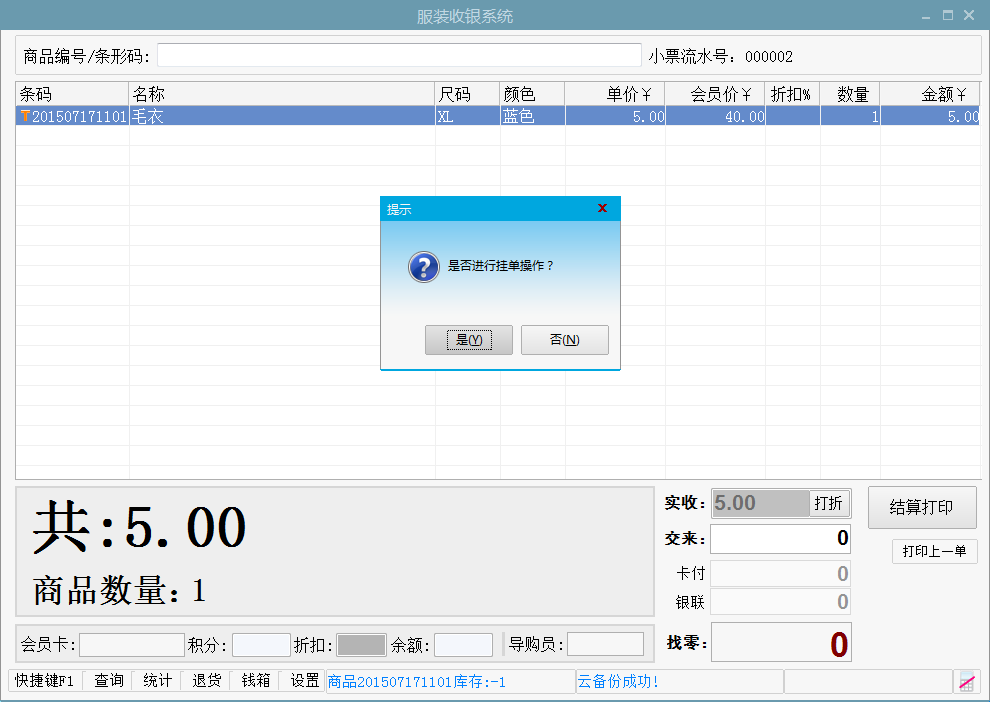
Task: Click the 交来 amount input field
Action: tap(780, 538)
